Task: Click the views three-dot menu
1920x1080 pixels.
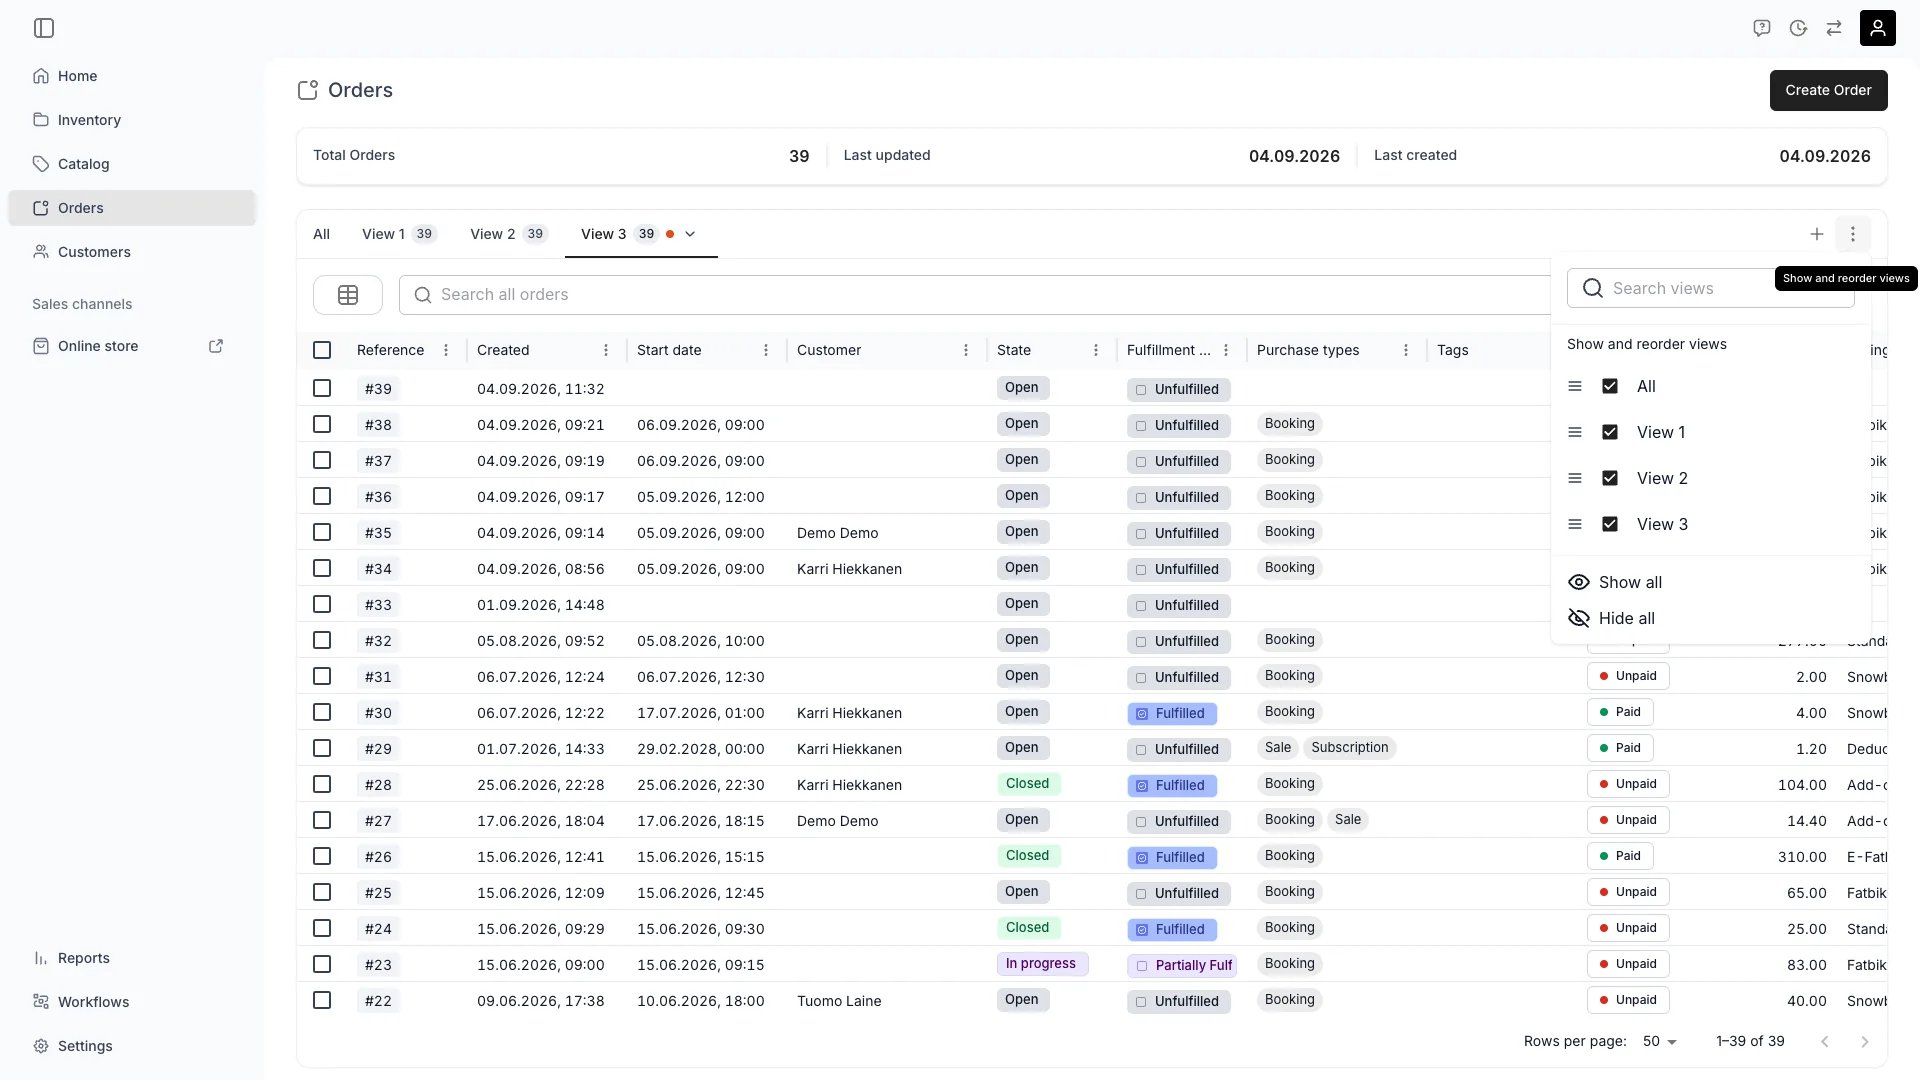Action: coord(1853,234)
